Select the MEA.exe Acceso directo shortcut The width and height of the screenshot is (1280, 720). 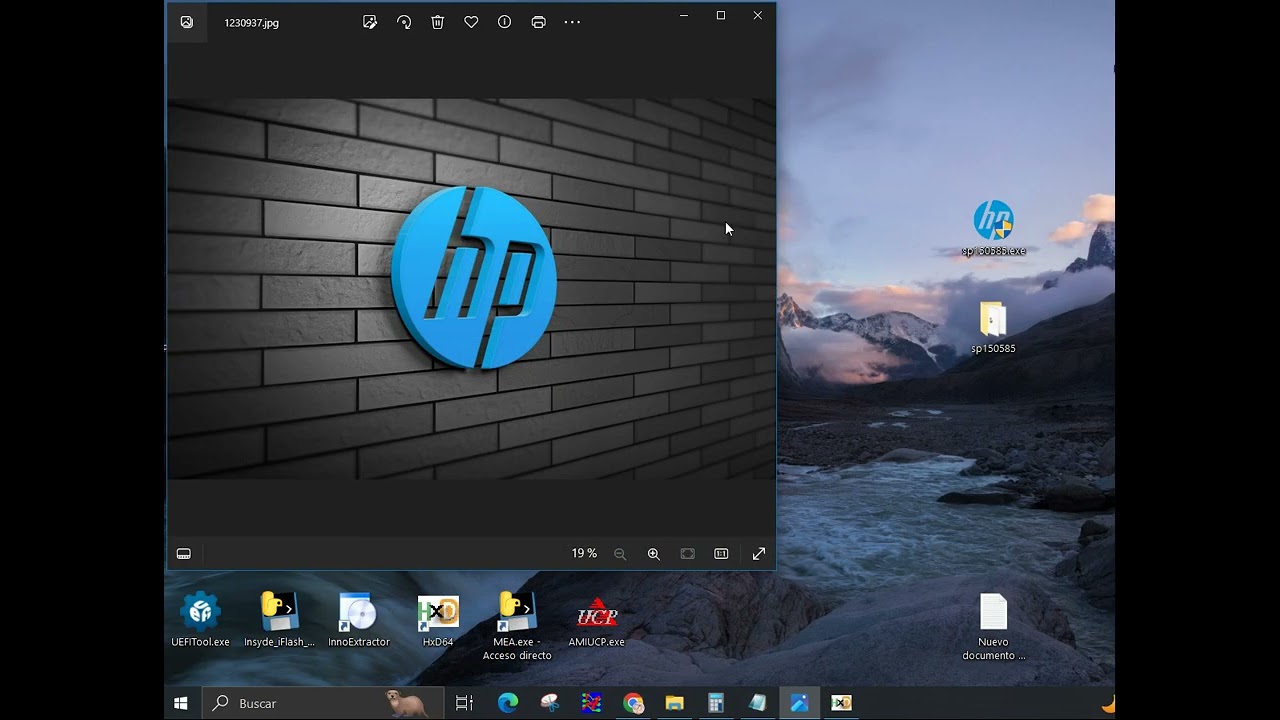click(x=517, y=627)
